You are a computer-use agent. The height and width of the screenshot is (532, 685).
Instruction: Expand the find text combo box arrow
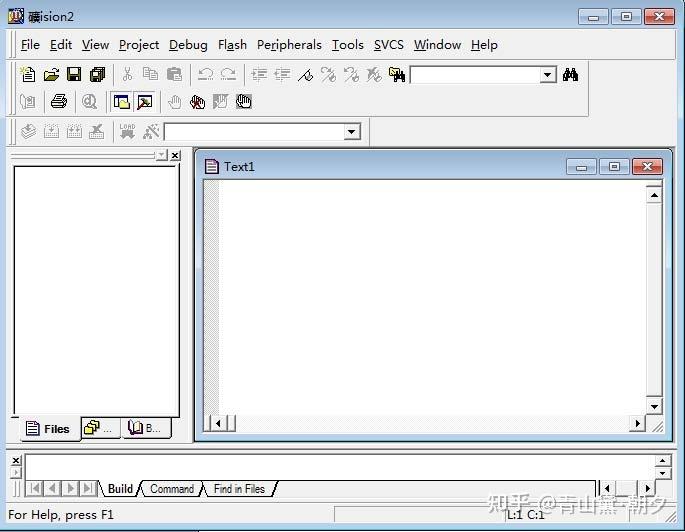(547, 75)
